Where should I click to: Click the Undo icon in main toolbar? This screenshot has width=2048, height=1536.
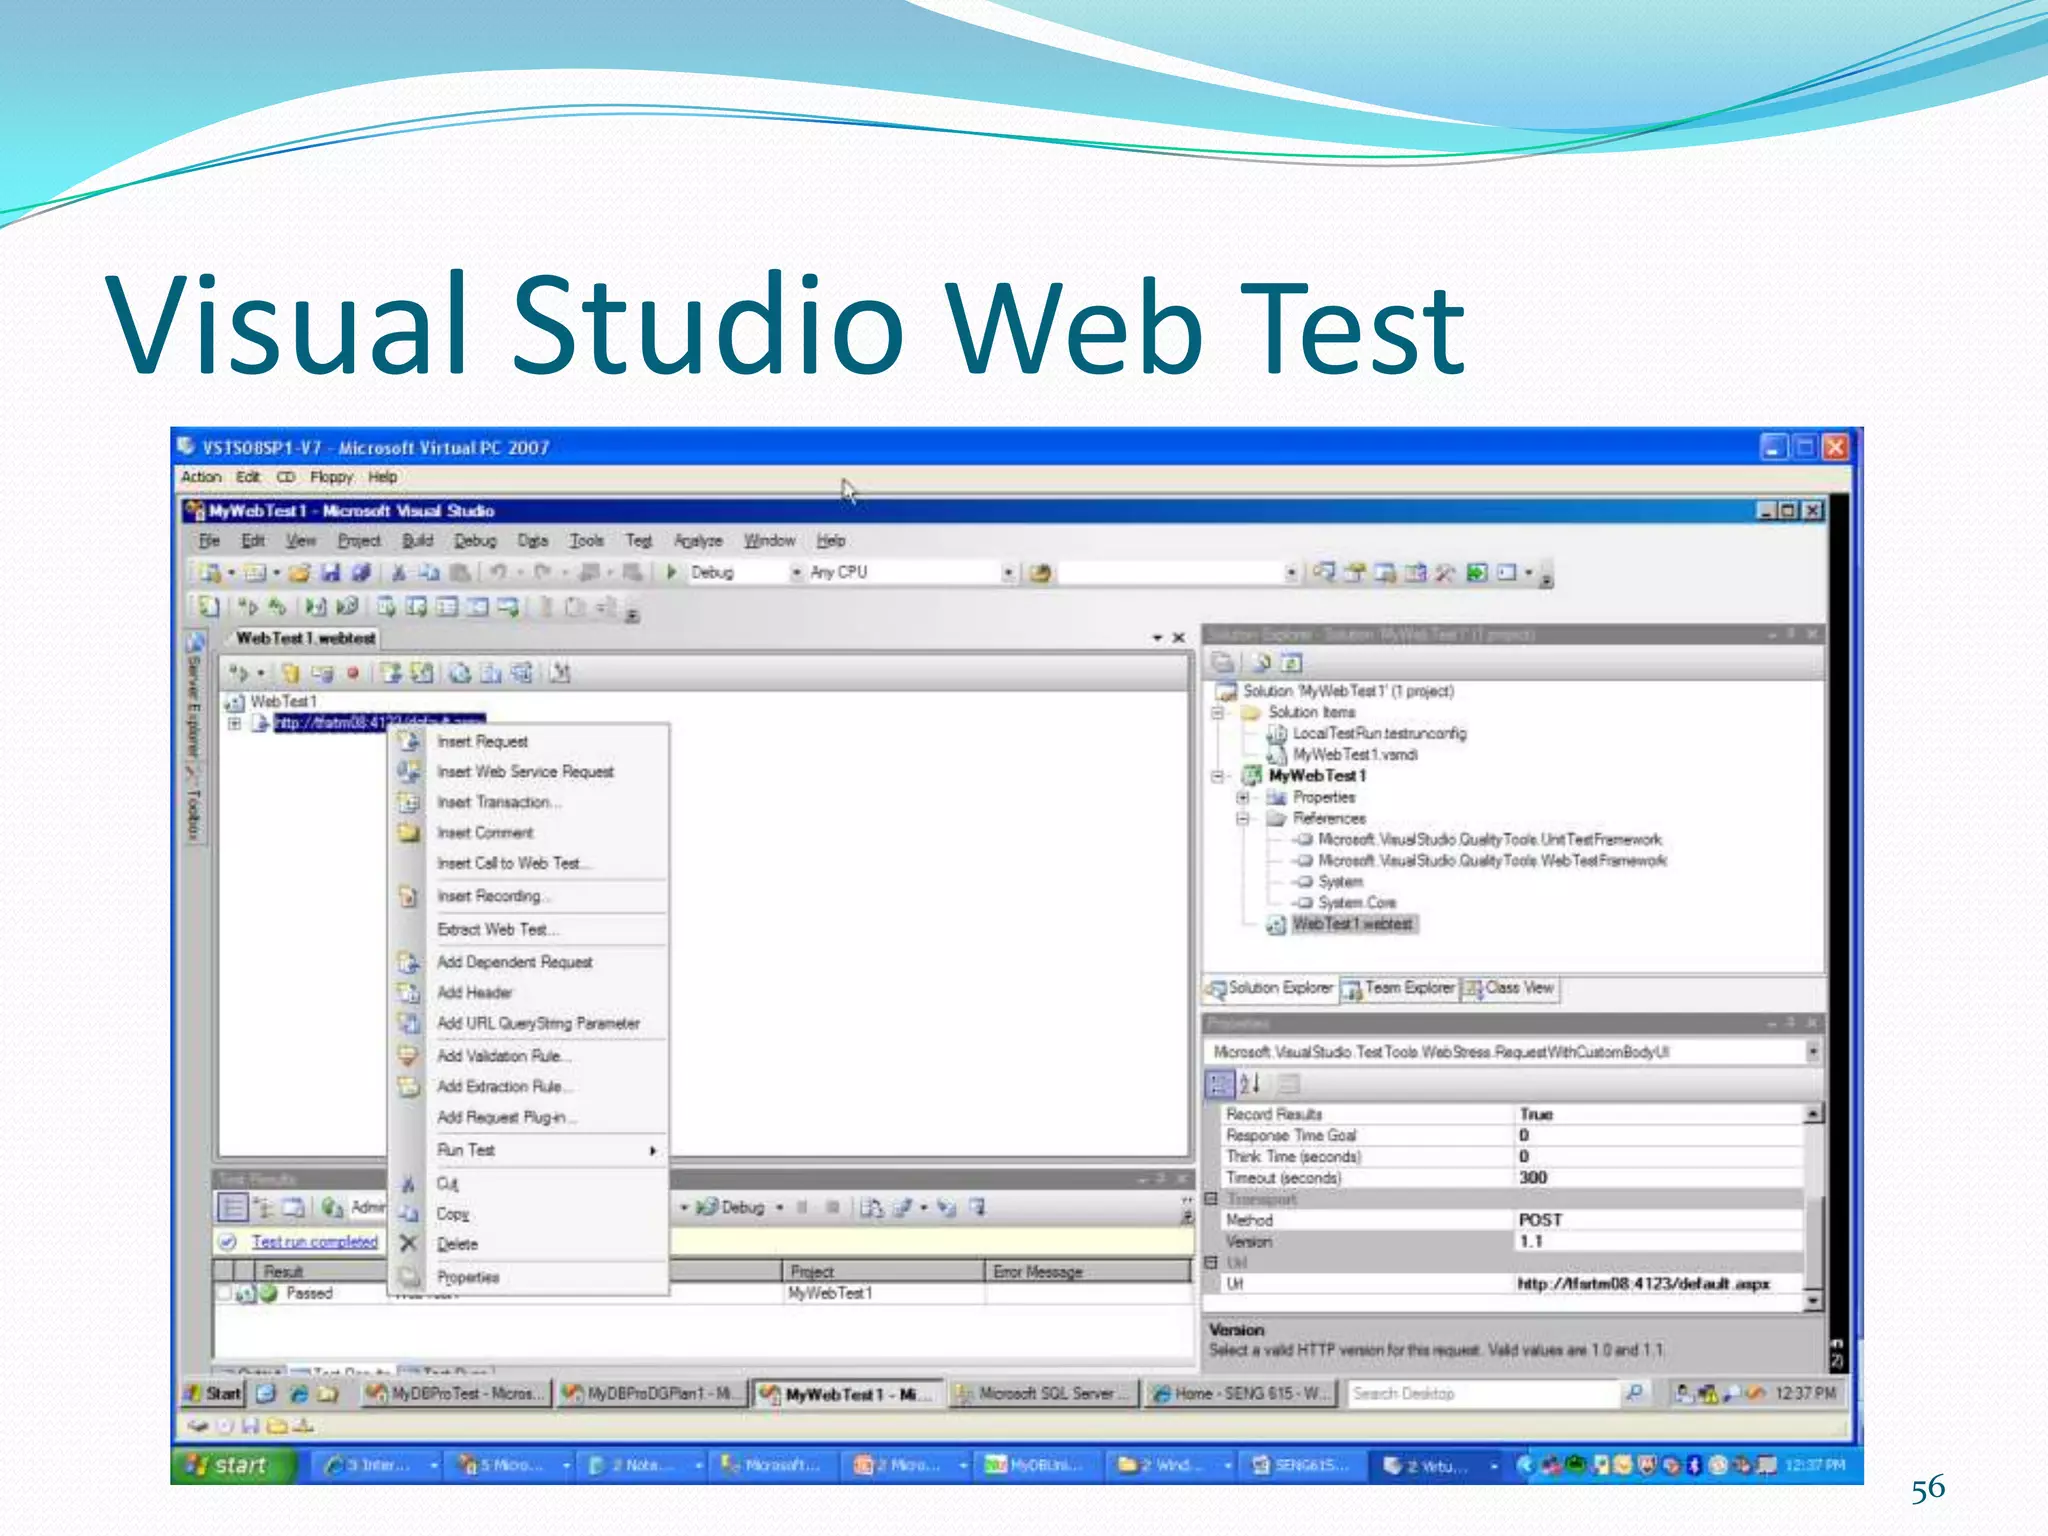[x=498, y=572]
